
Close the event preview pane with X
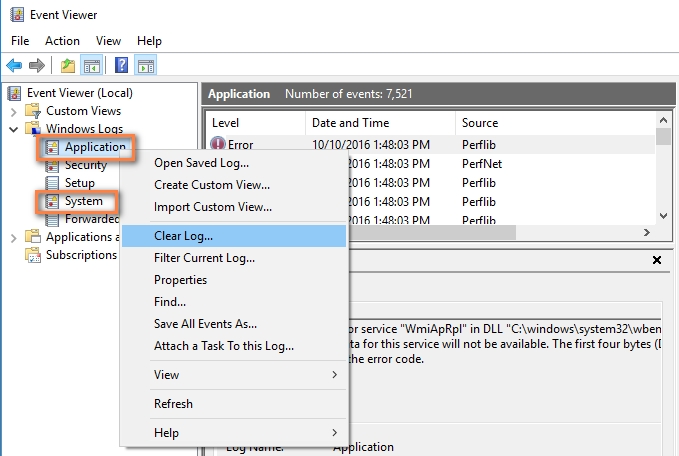click(x=656, y=260)
